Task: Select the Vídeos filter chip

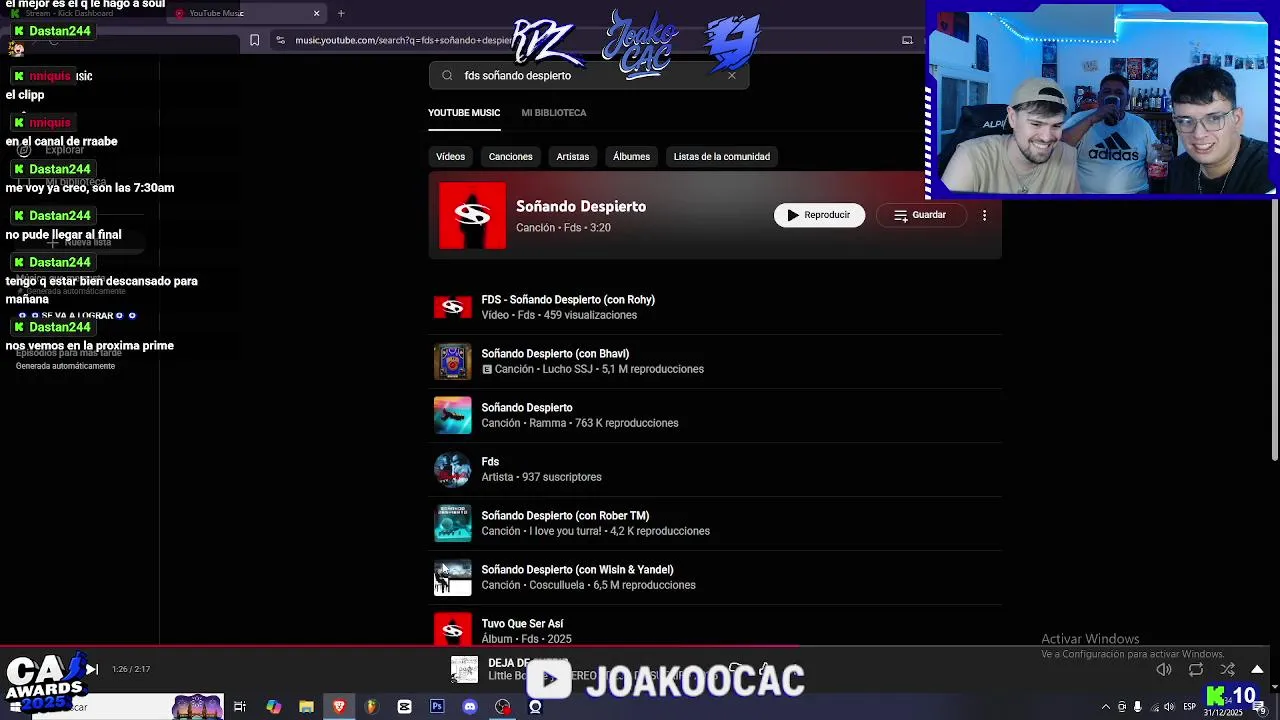Action: click(450, 157)
